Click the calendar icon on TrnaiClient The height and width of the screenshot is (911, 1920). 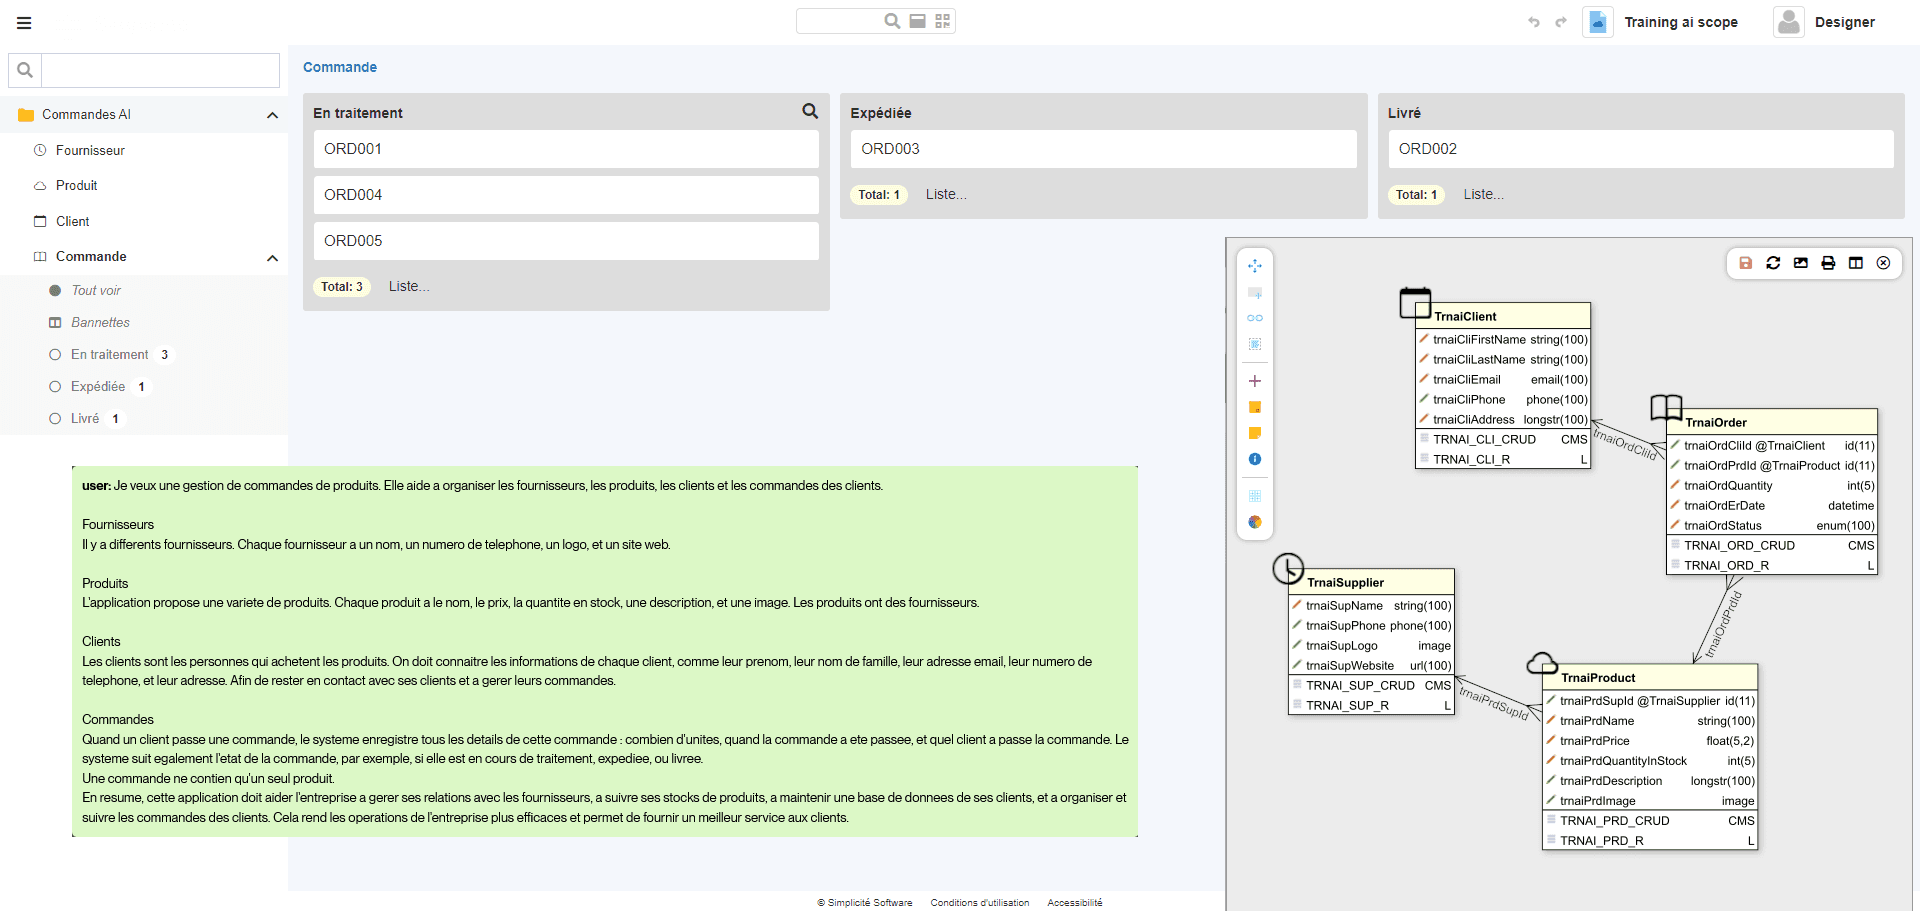(1415, 303)
